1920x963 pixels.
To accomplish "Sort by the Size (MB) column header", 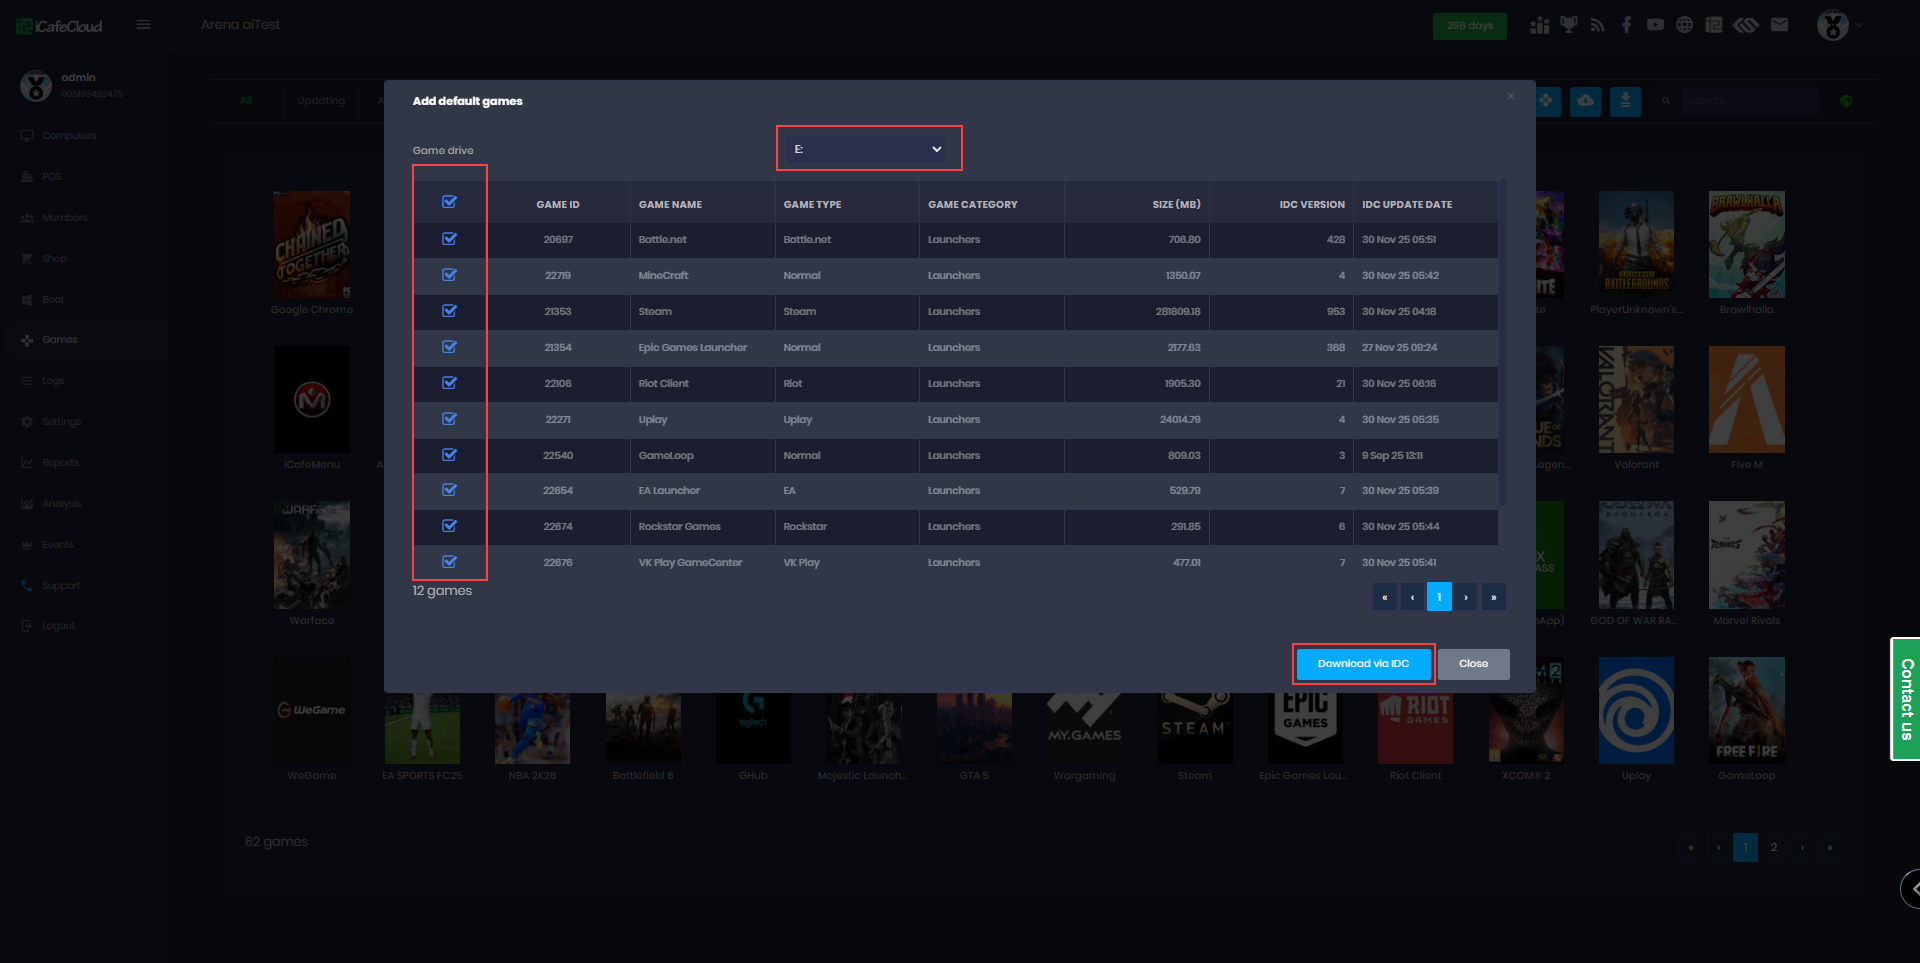I will point(1175,204).
